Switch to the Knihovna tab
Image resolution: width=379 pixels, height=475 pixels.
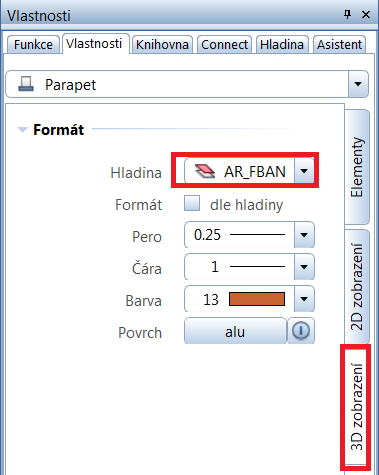tap(162, 45)
